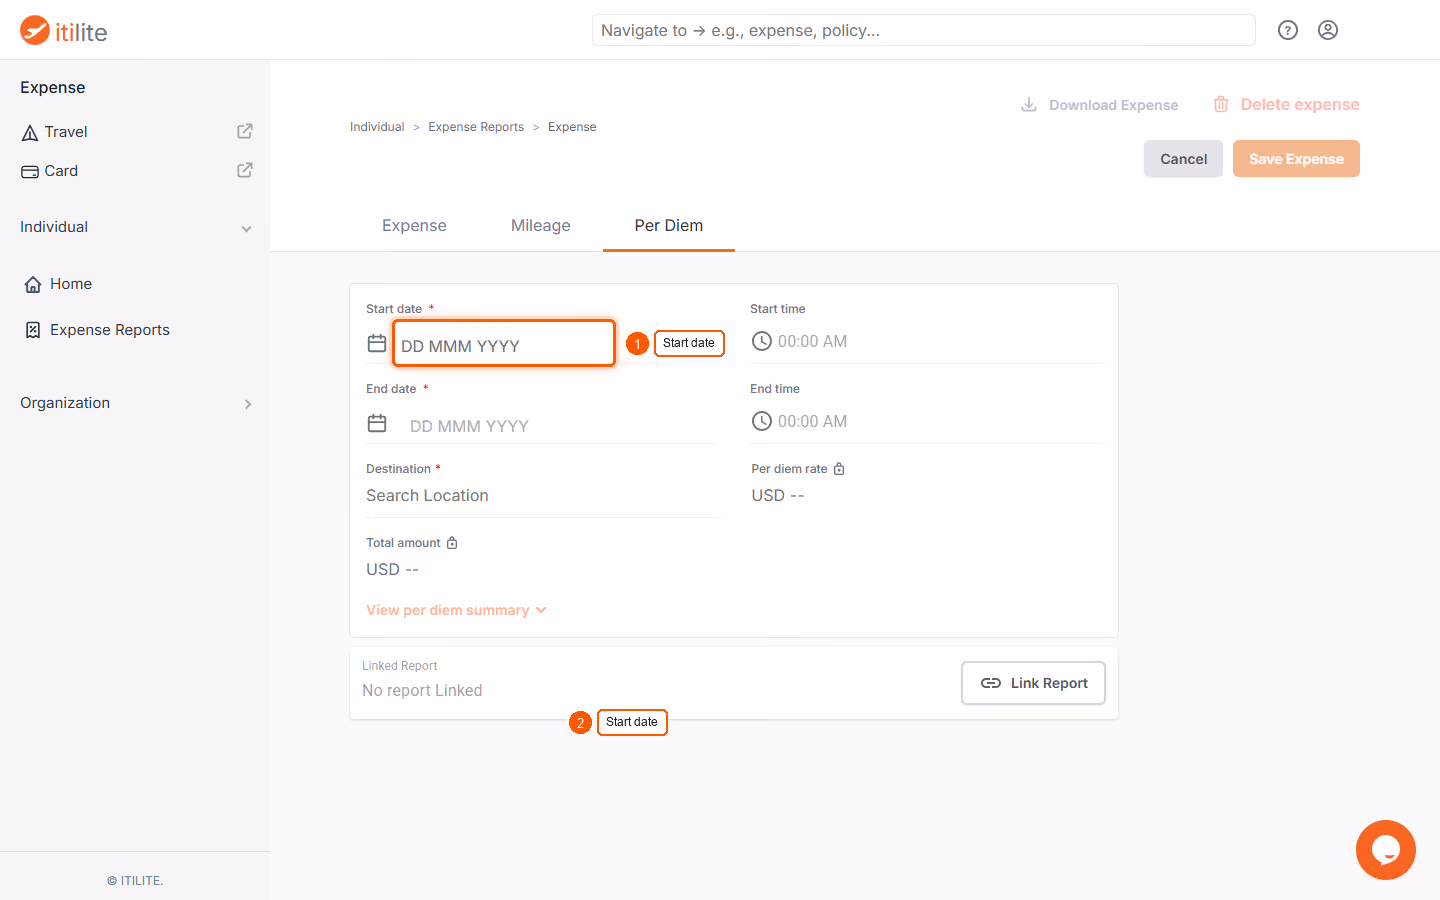Switch to the Expense tab
The width and height of the screenshot is (1440, 900).
[x=414, y=226]
